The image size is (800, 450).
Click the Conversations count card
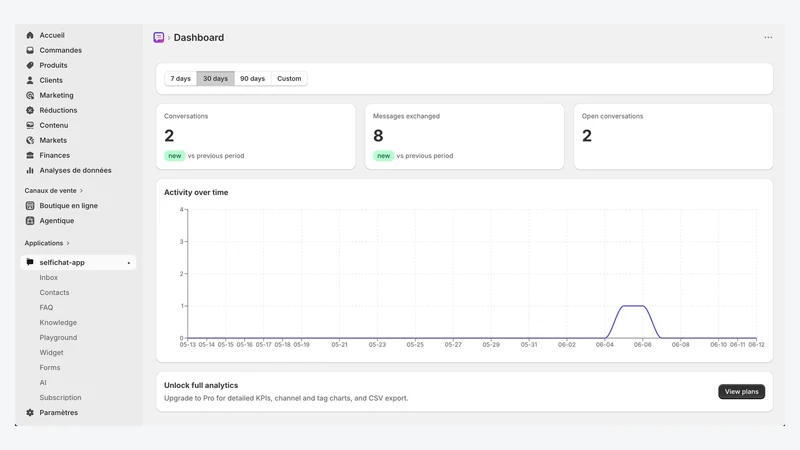point(256,137)
